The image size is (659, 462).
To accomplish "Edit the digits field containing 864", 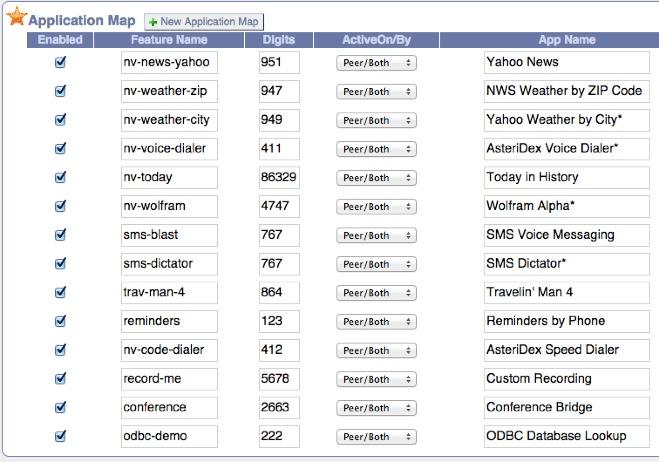I will (279, 292).
